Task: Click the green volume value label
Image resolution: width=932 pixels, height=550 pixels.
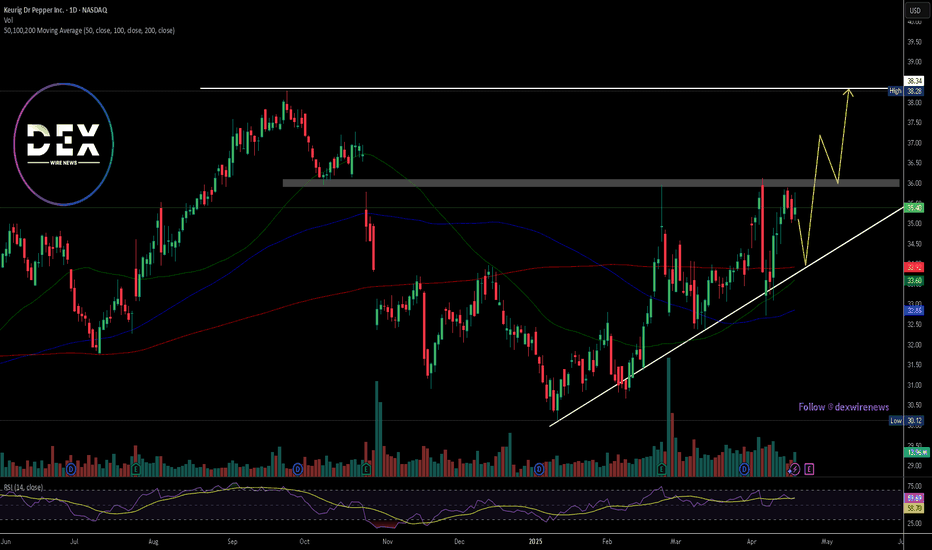Action: (916, 452)
